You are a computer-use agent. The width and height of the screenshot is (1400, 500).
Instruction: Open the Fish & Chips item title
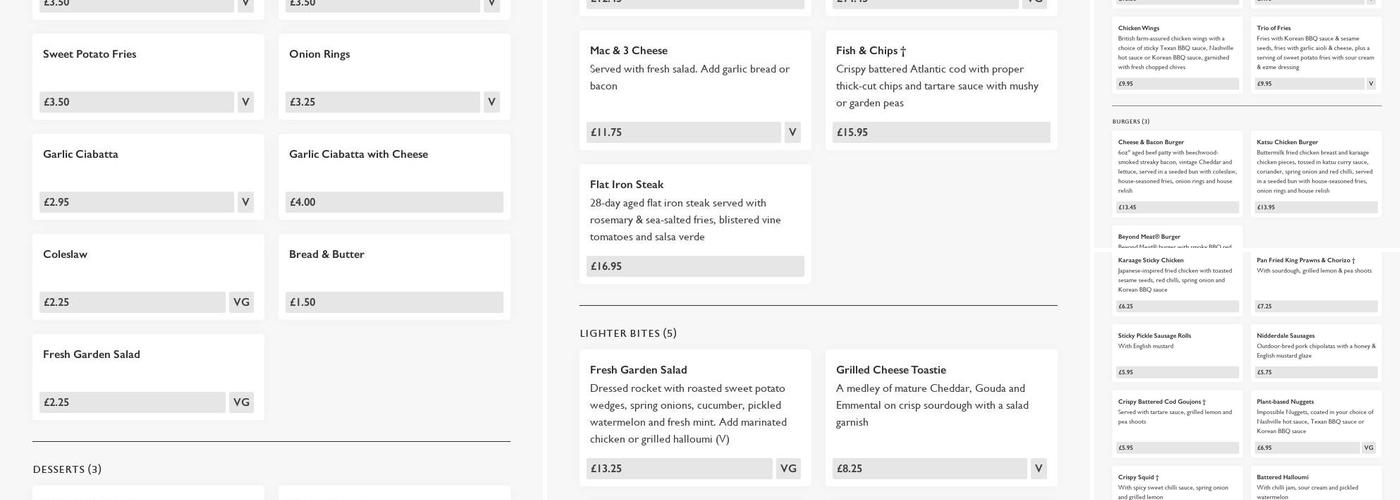(871, 51)
